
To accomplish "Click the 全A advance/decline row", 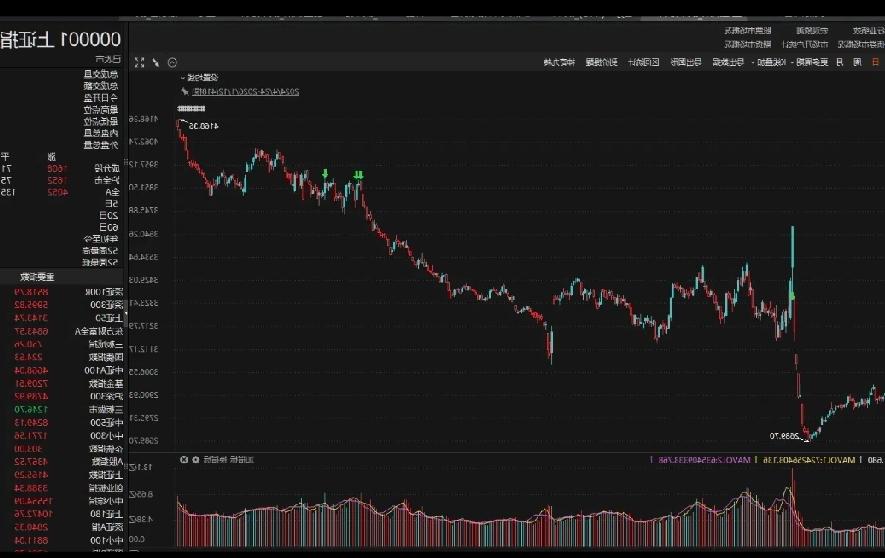I will click(61, 192).
